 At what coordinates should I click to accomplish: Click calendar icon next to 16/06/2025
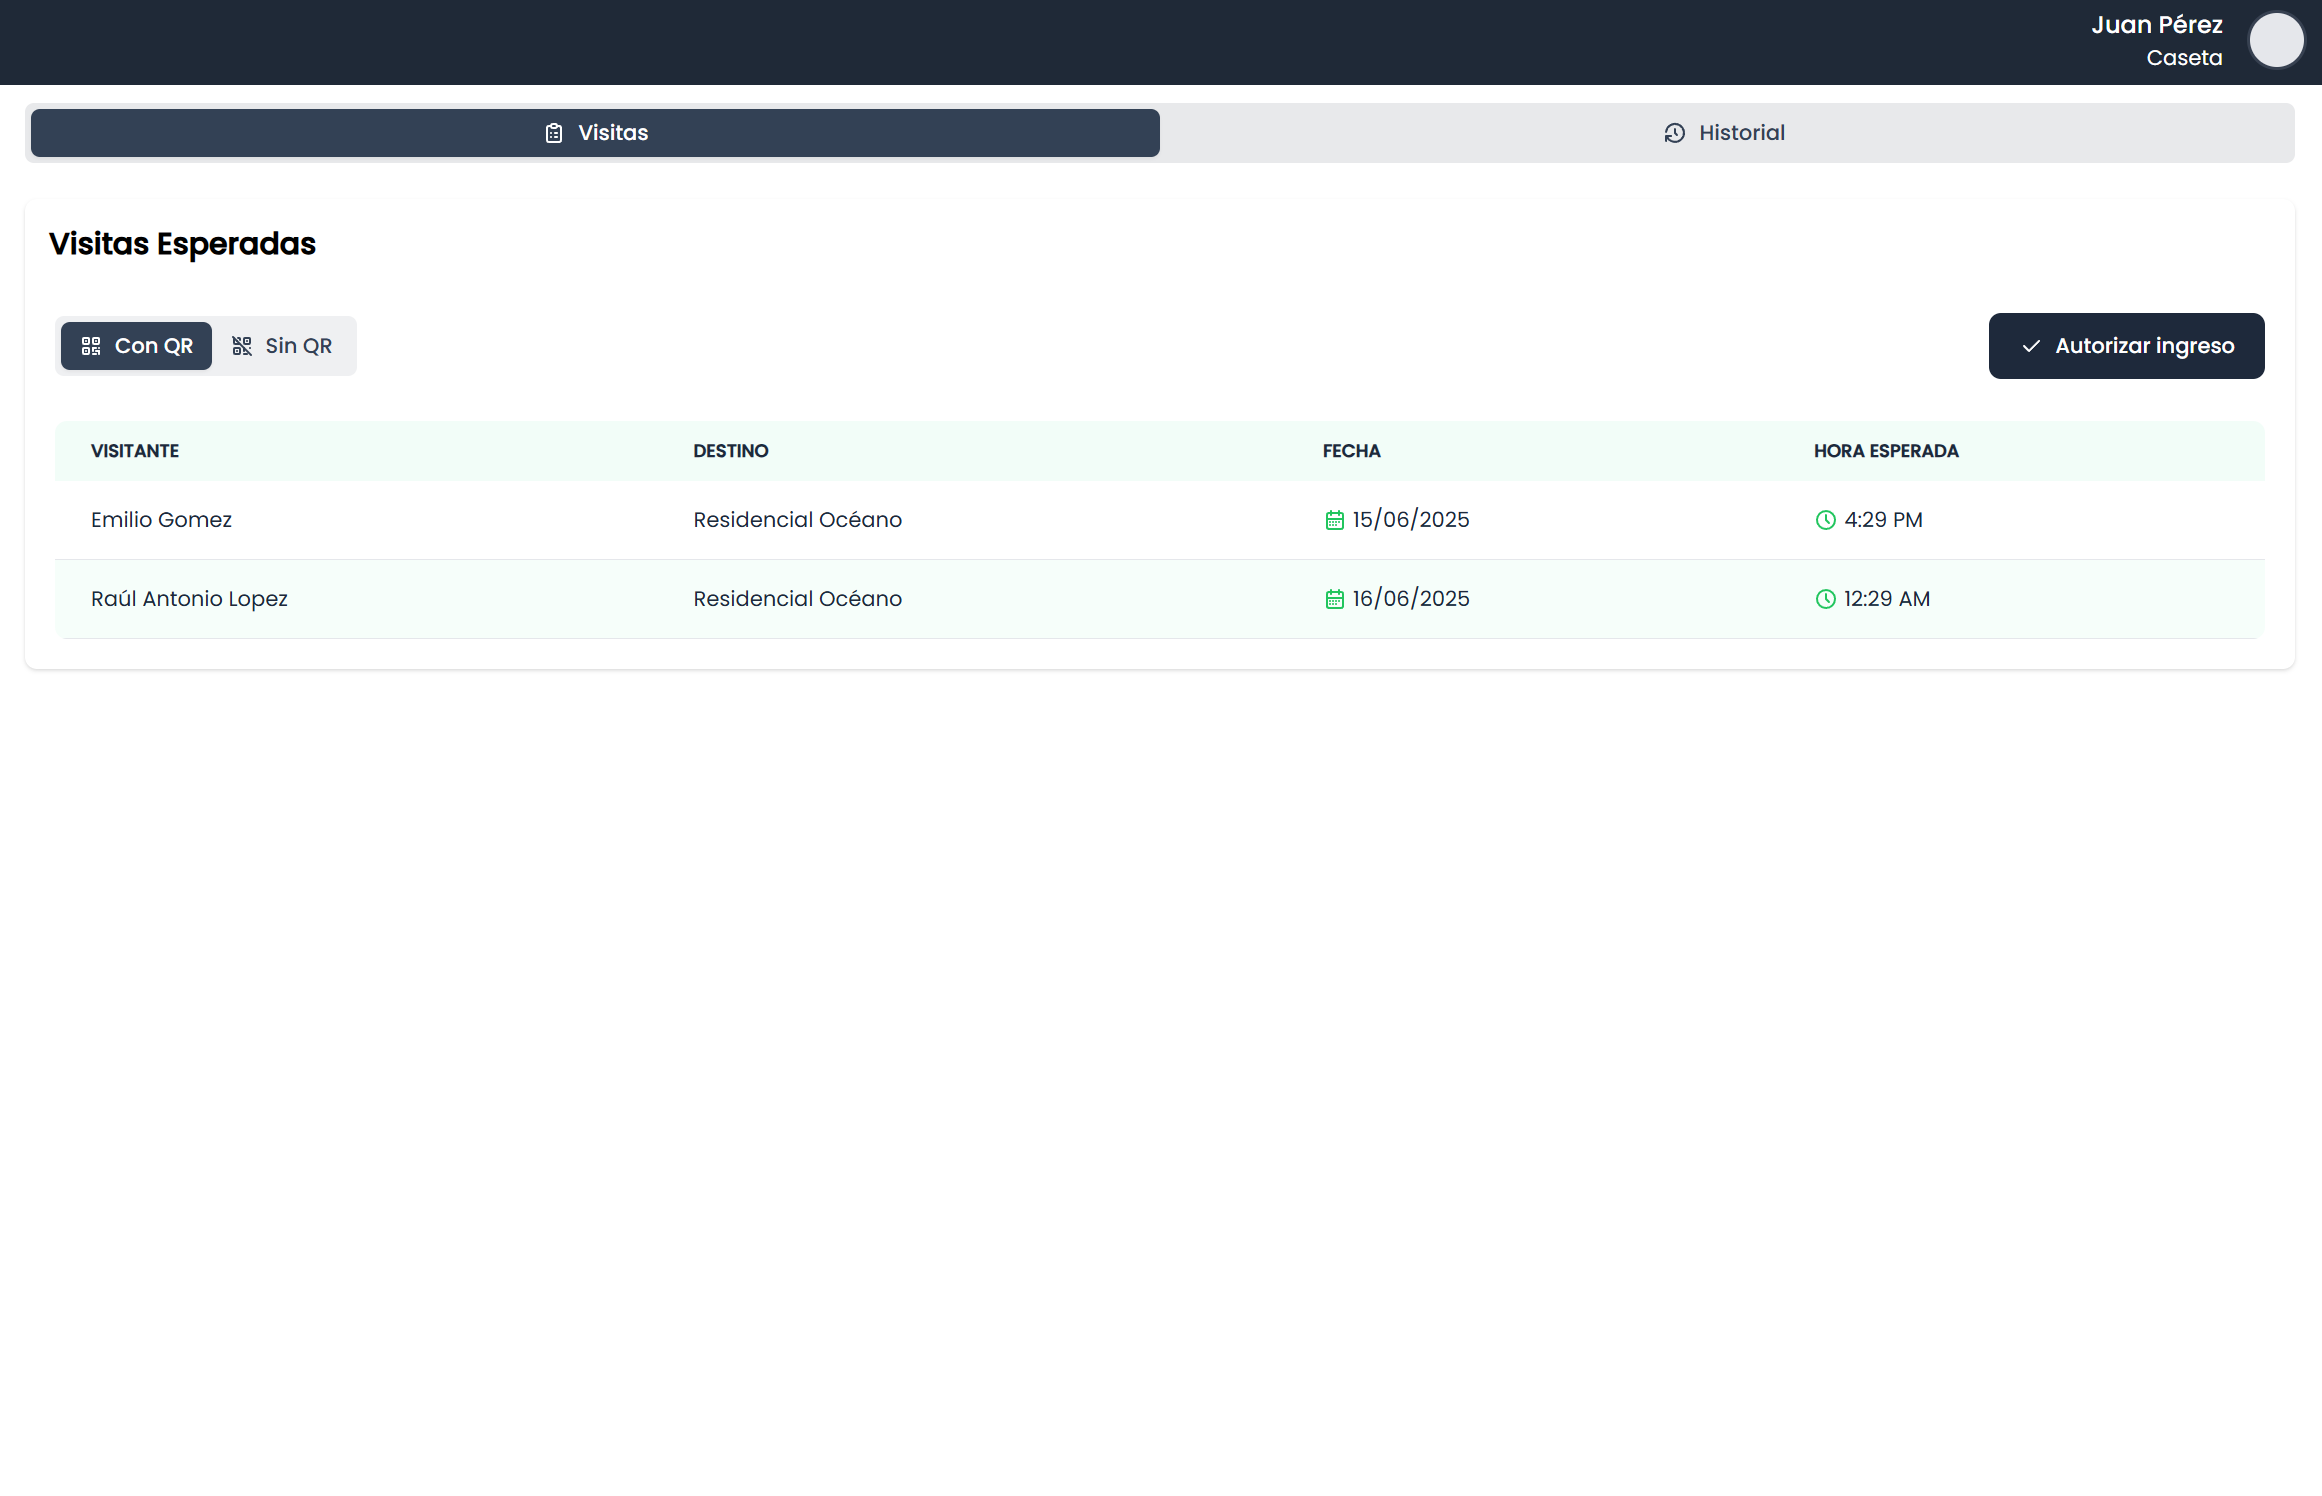(x=1334, y=599)
